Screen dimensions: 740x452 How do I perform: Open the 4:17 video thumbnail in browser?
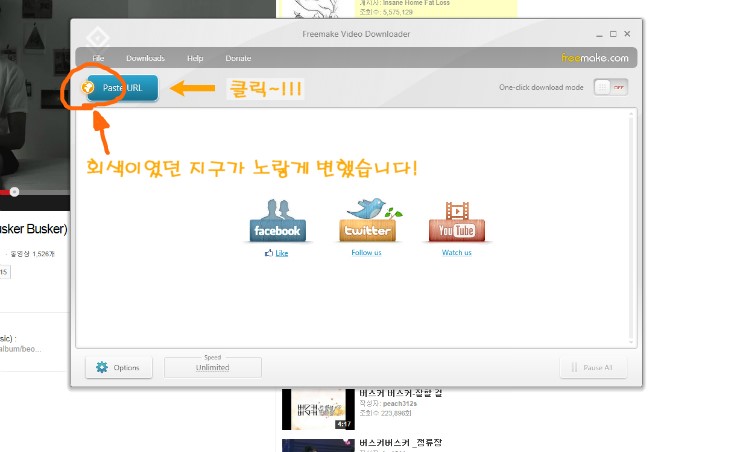click(x=318, y=409)
